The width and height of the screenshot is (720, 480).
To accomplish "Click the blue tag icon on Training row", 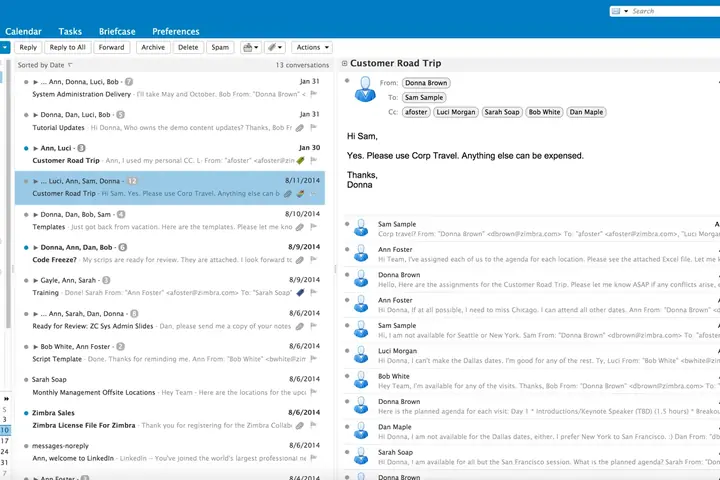I will click(x=300, y=293).
